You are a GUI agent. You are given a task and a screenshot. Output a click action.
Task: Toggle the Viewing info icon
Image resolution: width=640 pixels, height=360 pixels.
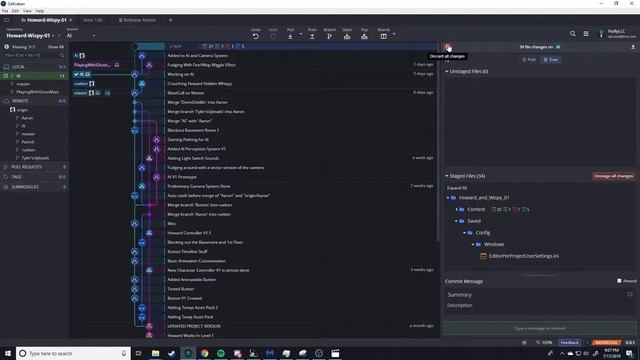click(7, 47)
